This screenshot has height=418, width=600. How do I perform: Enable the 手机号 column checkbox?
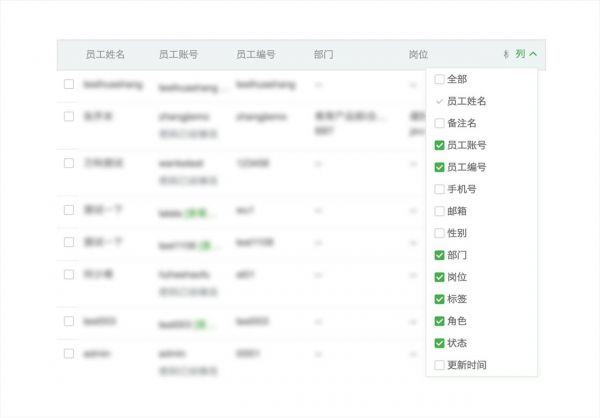pos(440,189)
